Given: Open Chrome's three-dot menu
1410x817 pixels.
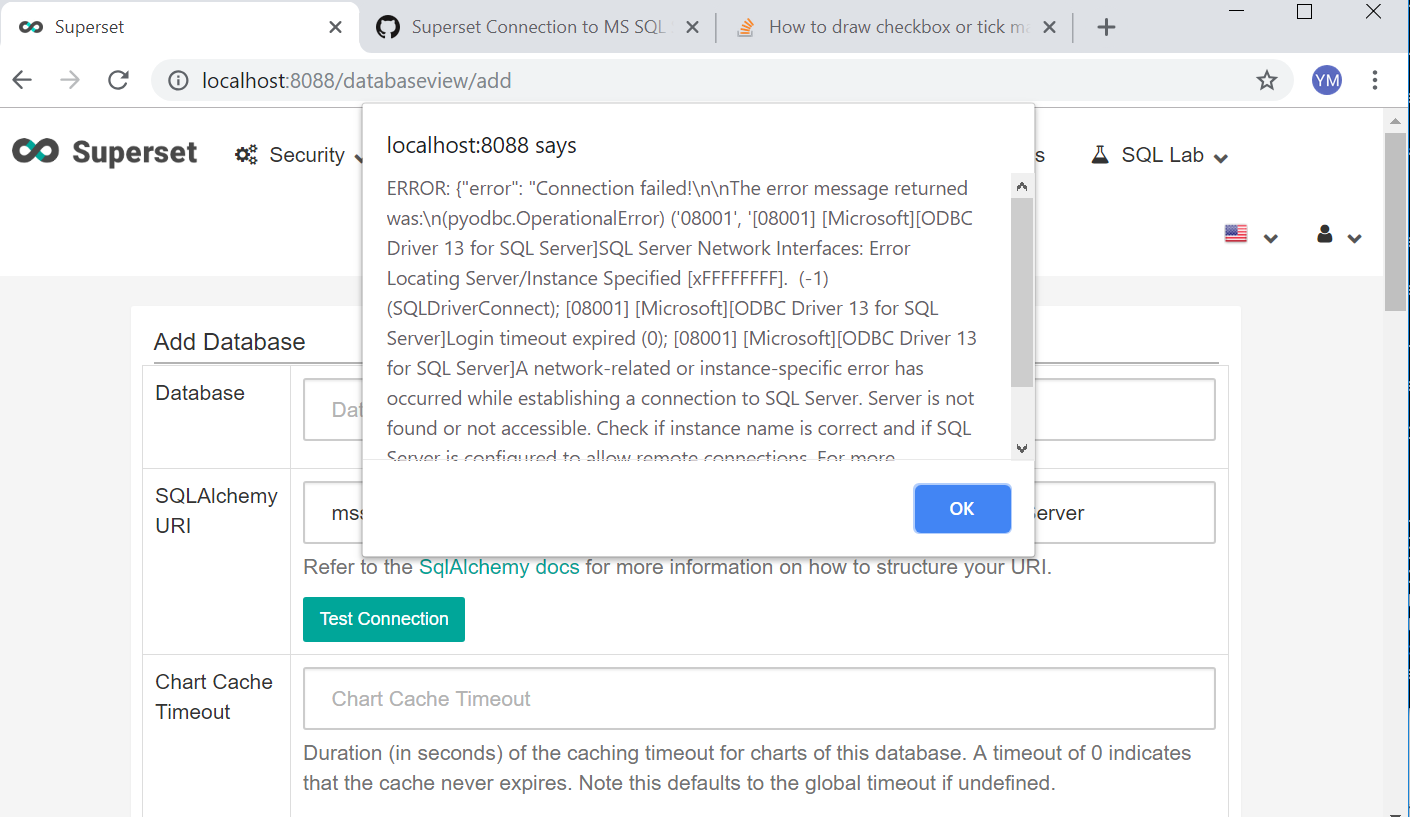Looking at the screenshot, I should (1375, 79).
